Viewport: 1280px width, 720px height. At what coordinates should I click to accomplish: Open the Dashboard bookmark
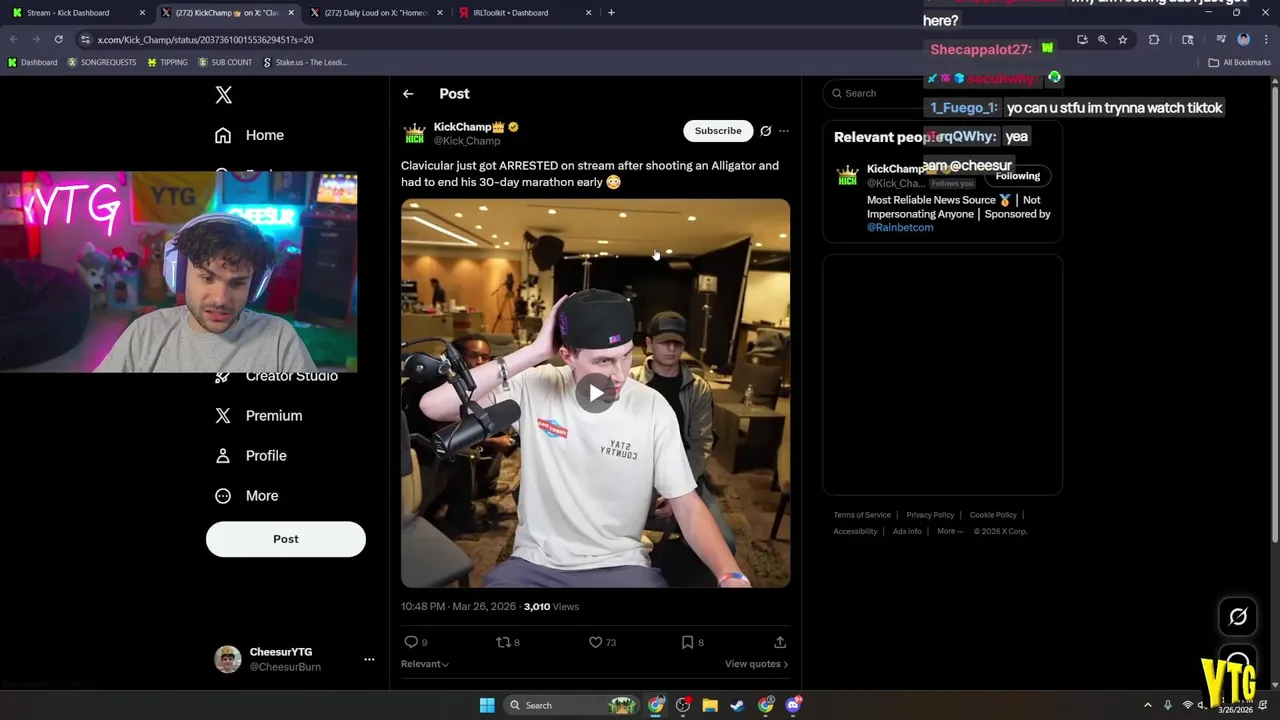pyautogui.click(x=33, y=62)
